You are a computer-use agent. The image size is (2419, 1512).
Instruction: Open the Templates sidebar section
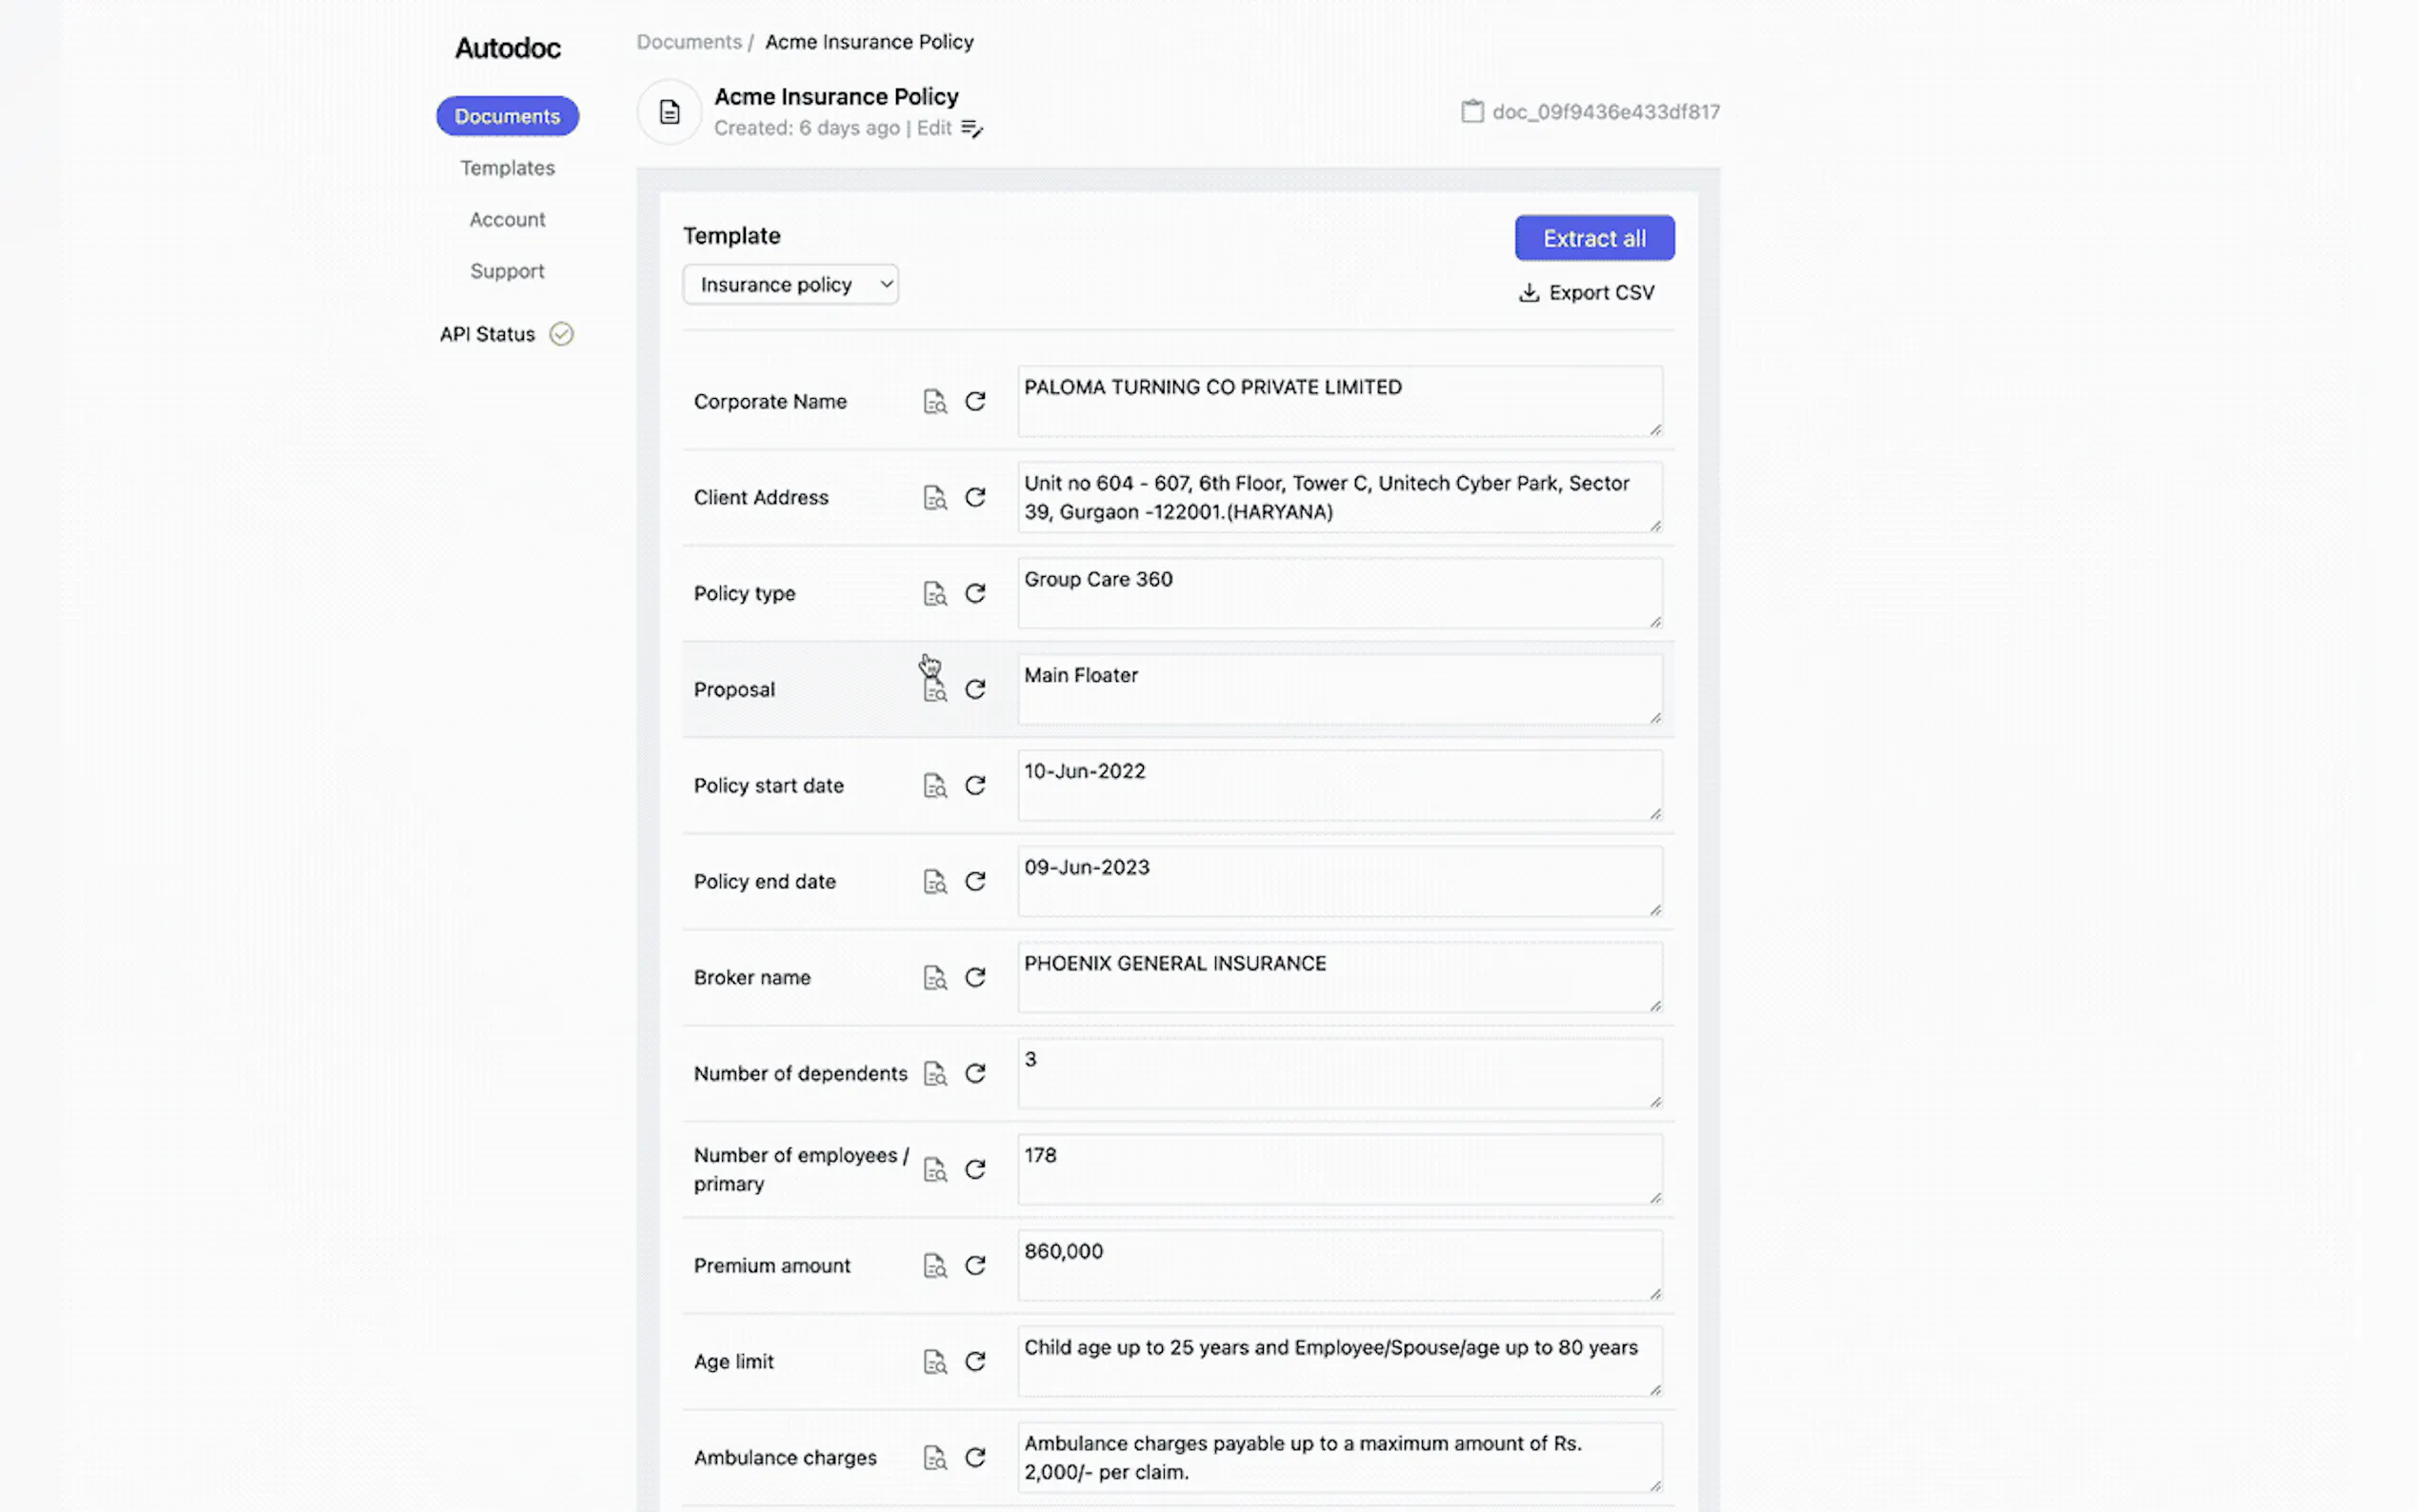tap(507, 168)
